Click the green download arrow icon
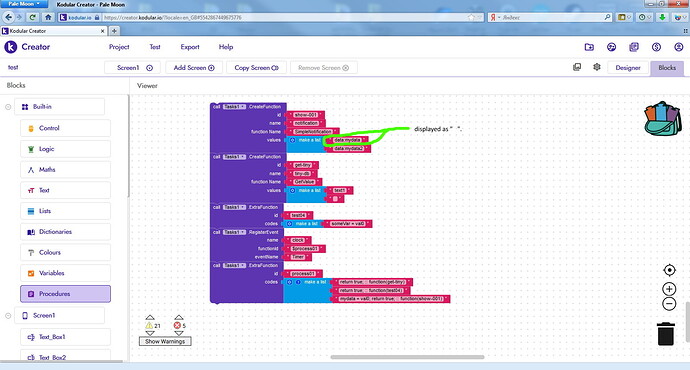Image resolution: width=690 pixels, height=370 pixels. pos(662,17)
